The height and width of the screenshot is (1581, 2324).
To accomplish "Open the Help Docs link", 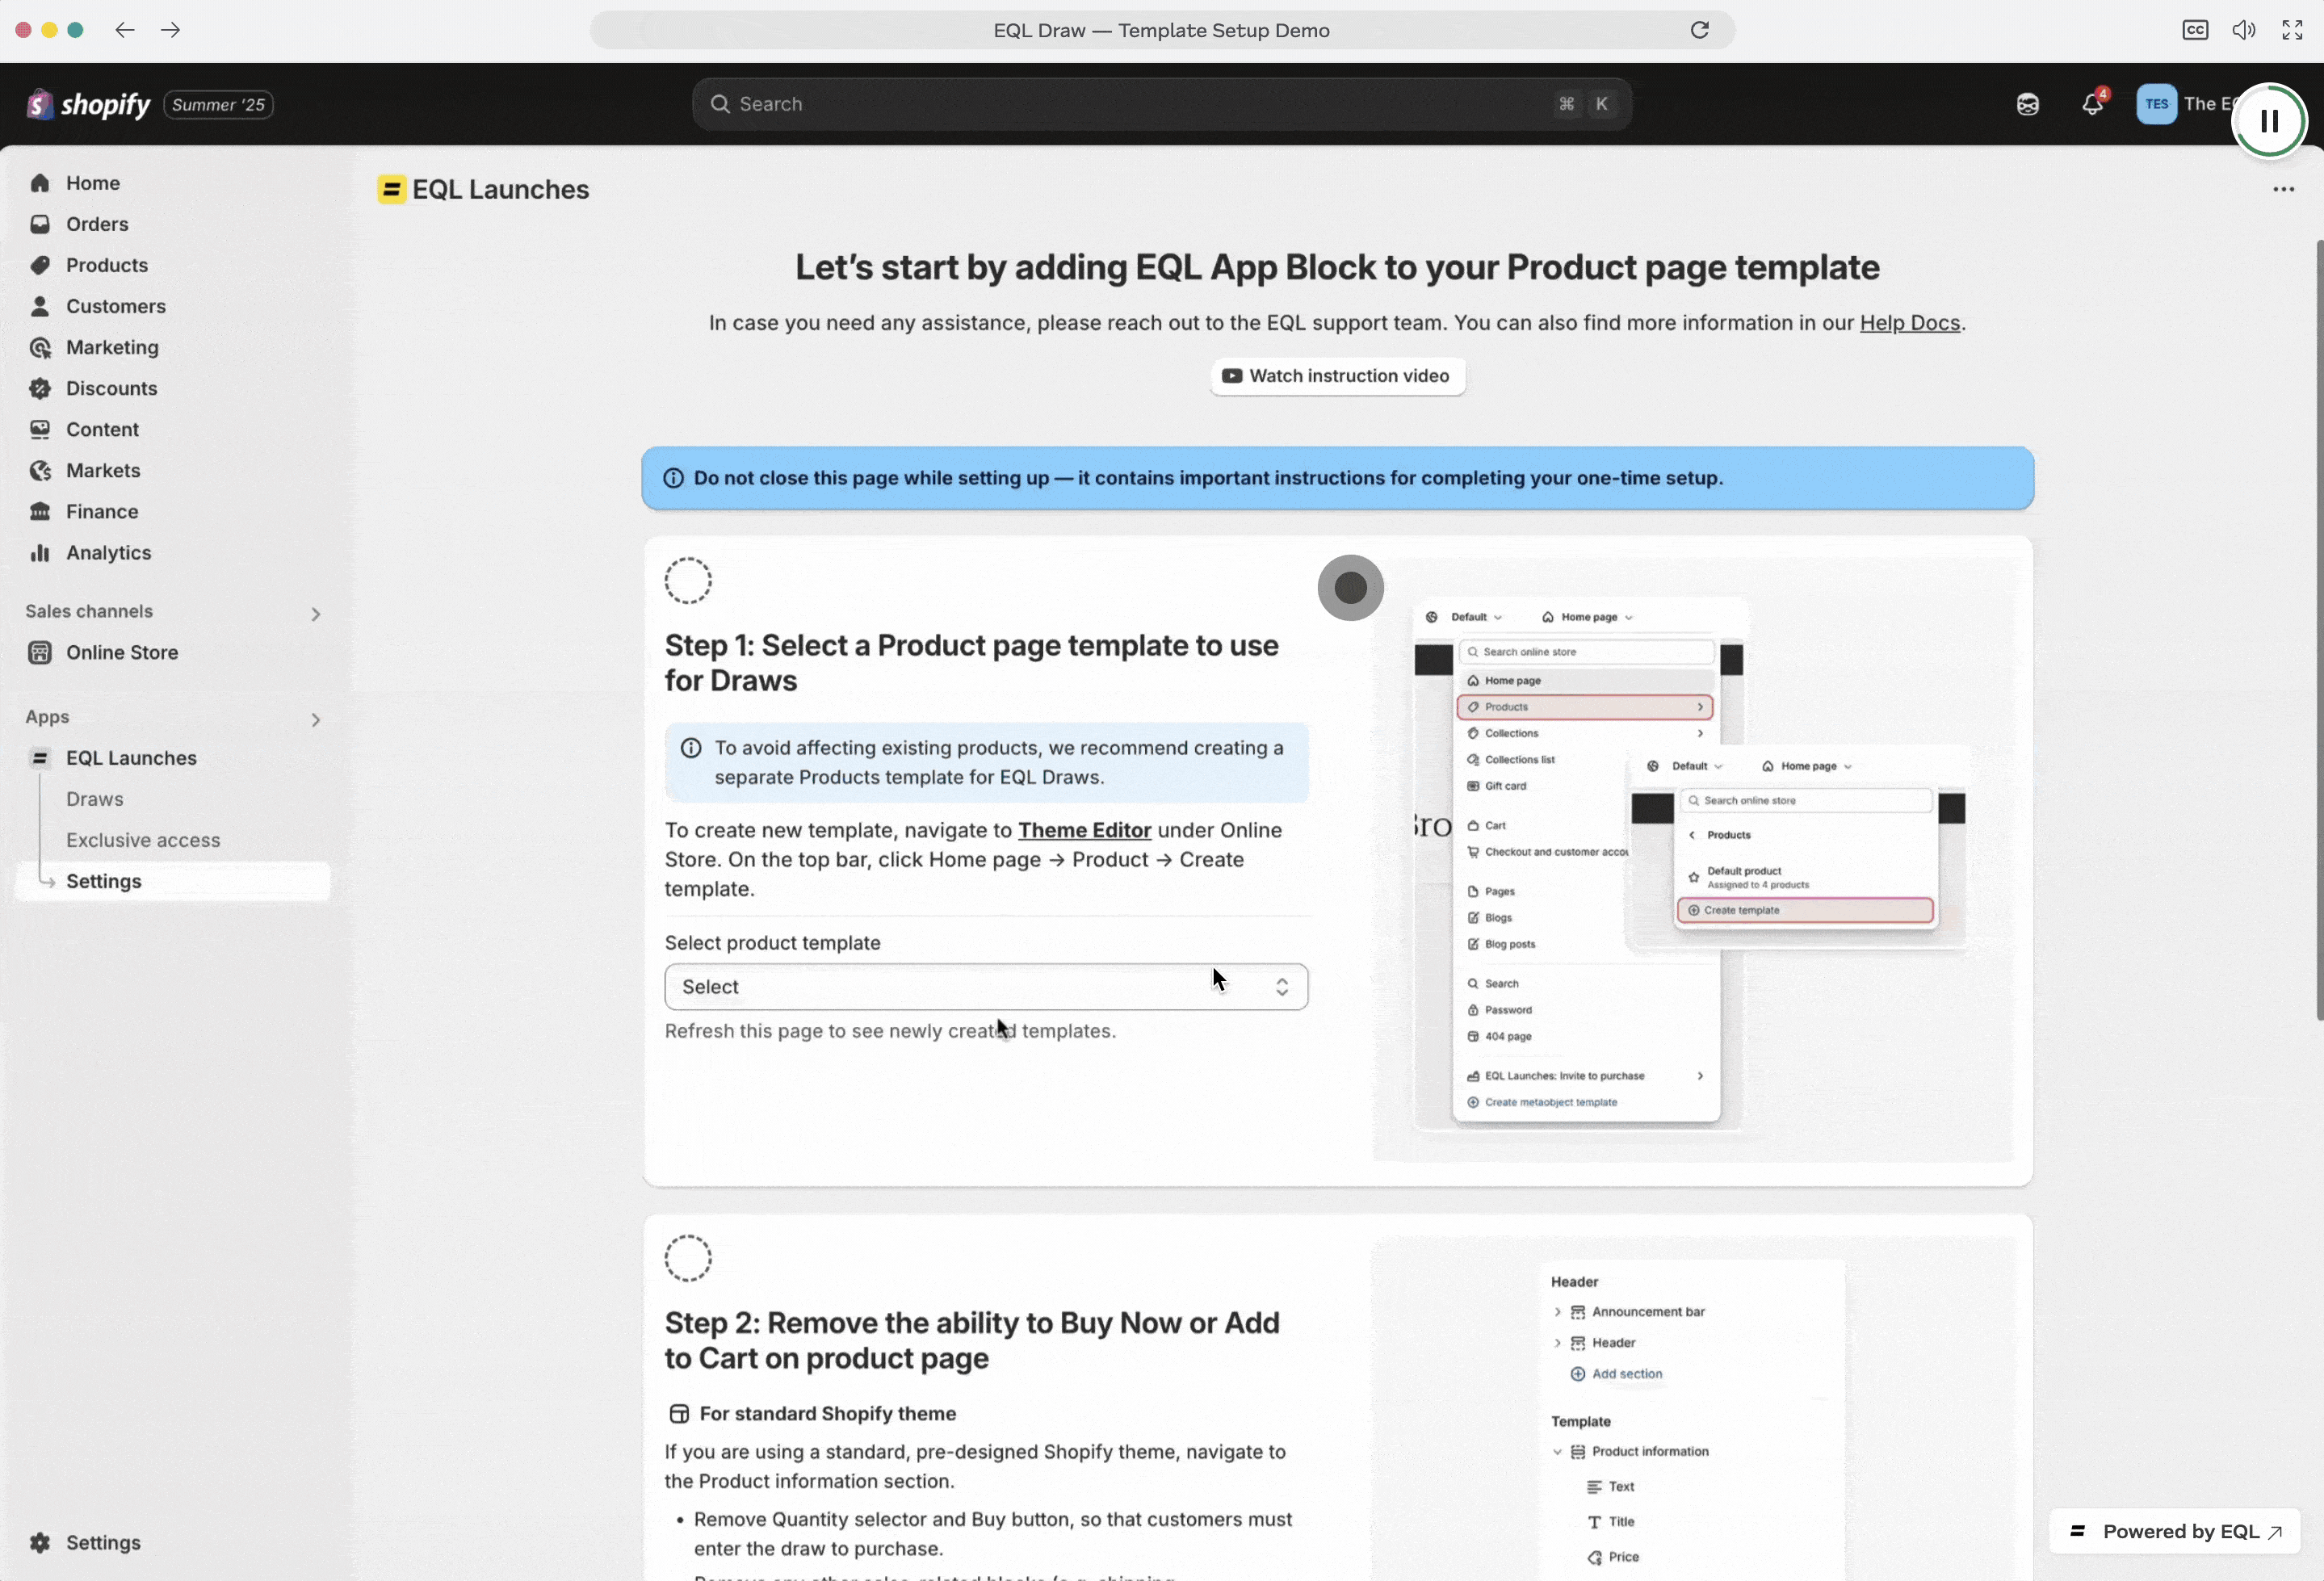I will click(x=1909, y=323).
